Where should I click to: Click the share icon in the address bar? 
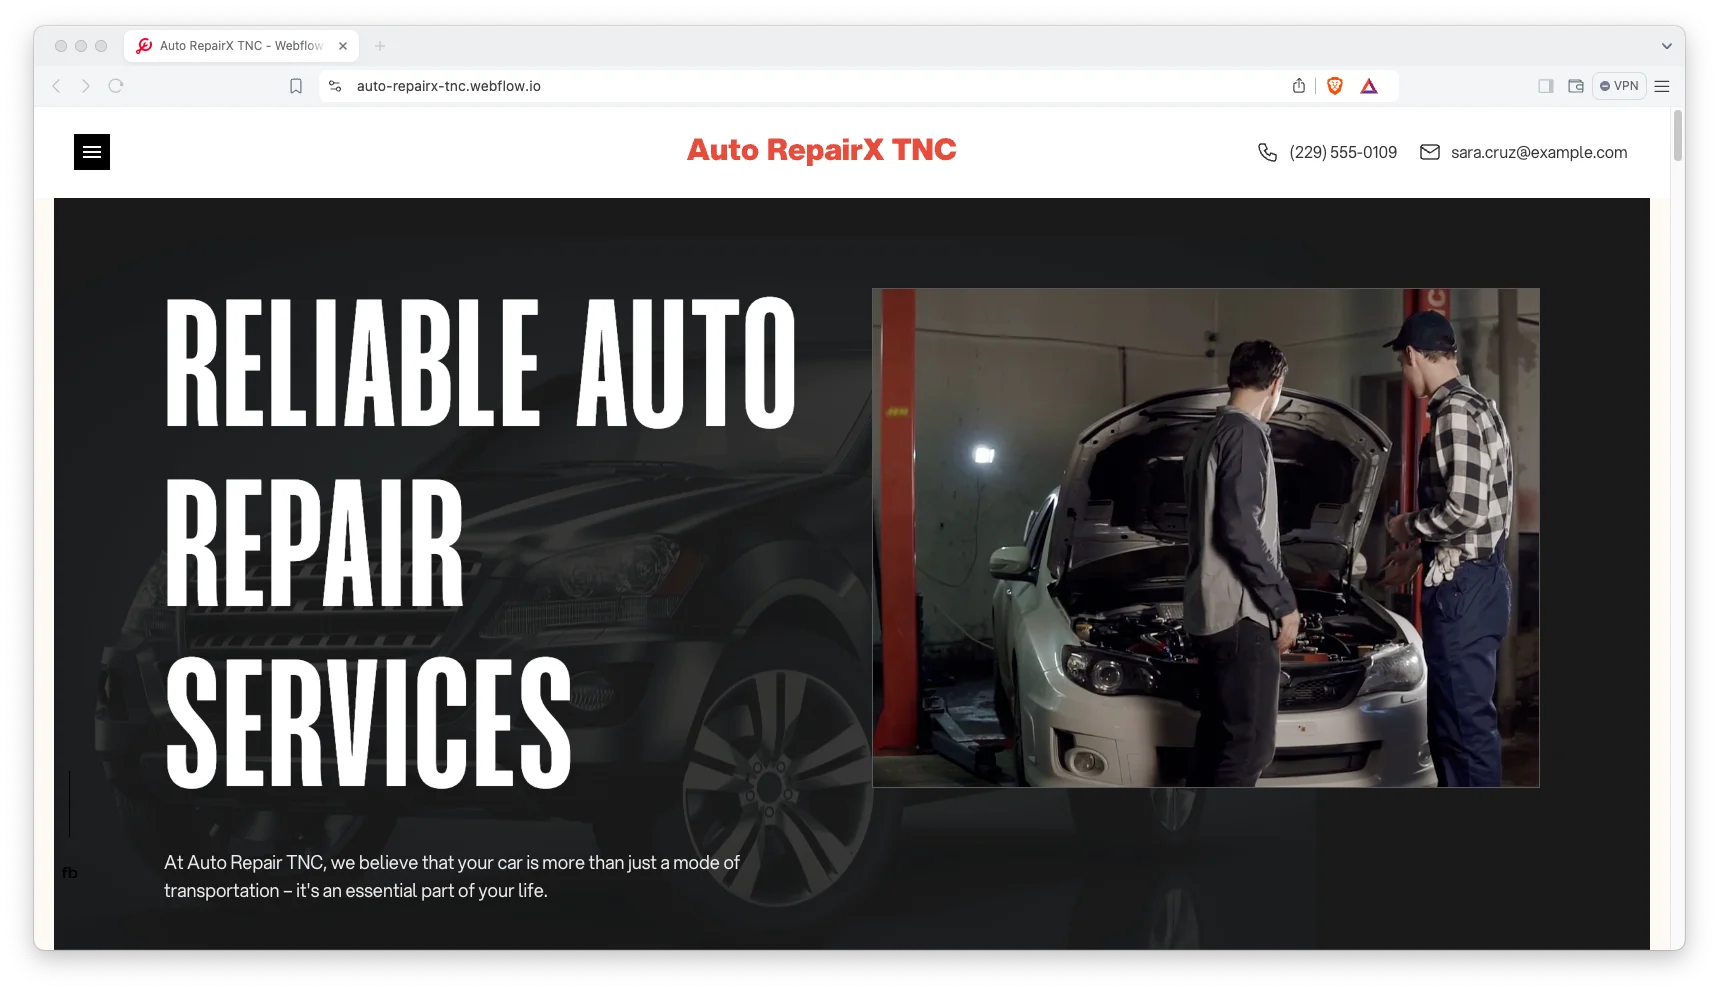[x=1298, y=86]
